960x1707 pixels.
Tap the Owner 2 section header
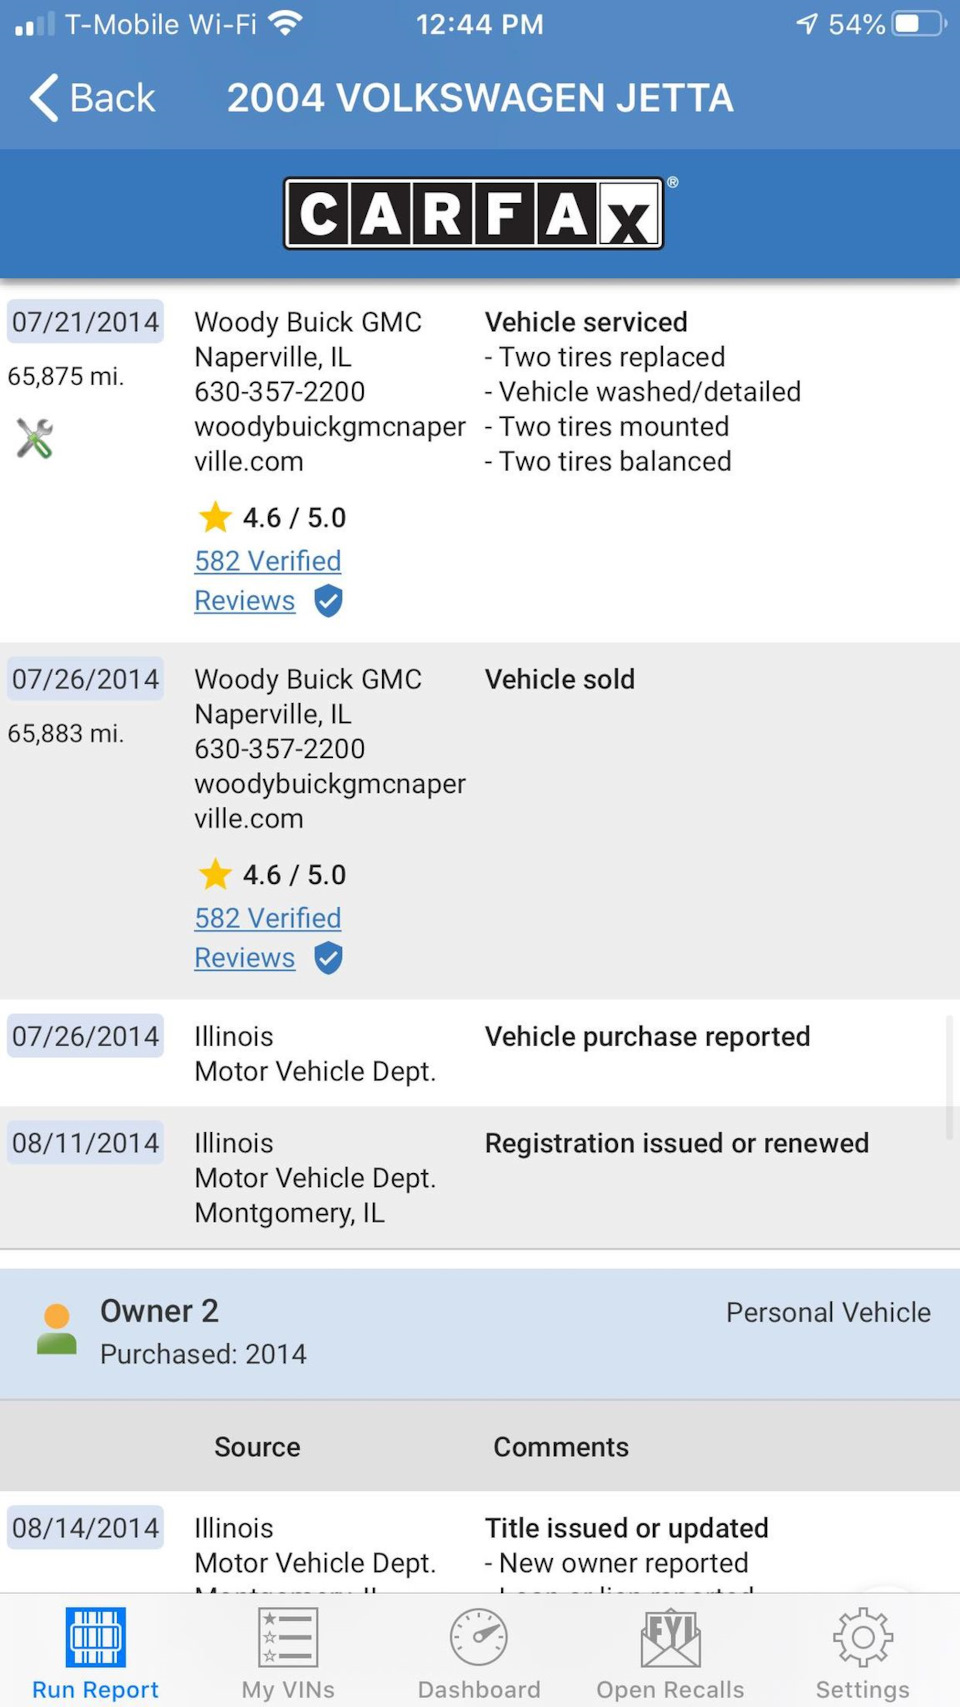[x=480, y=1332]
